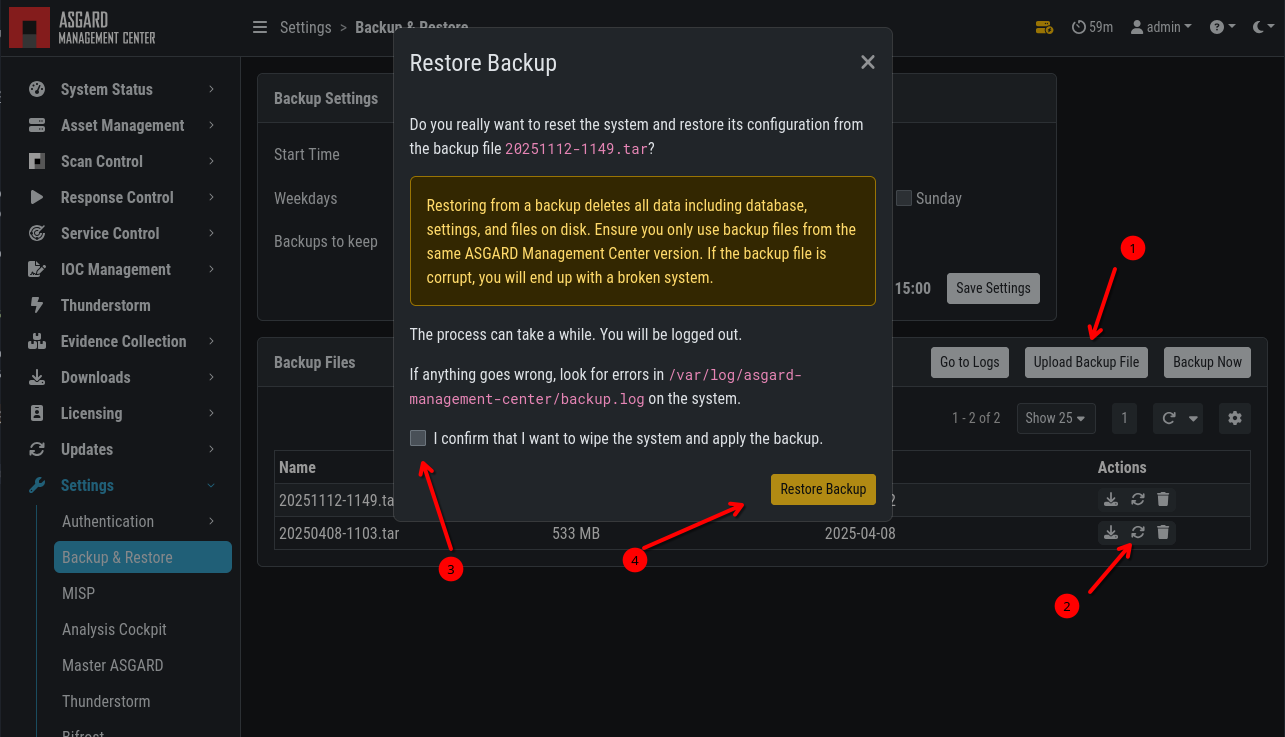Click the Save Settings button
Image resolution: width=1285 pixels, height=737 pixels.
point(993,288)
